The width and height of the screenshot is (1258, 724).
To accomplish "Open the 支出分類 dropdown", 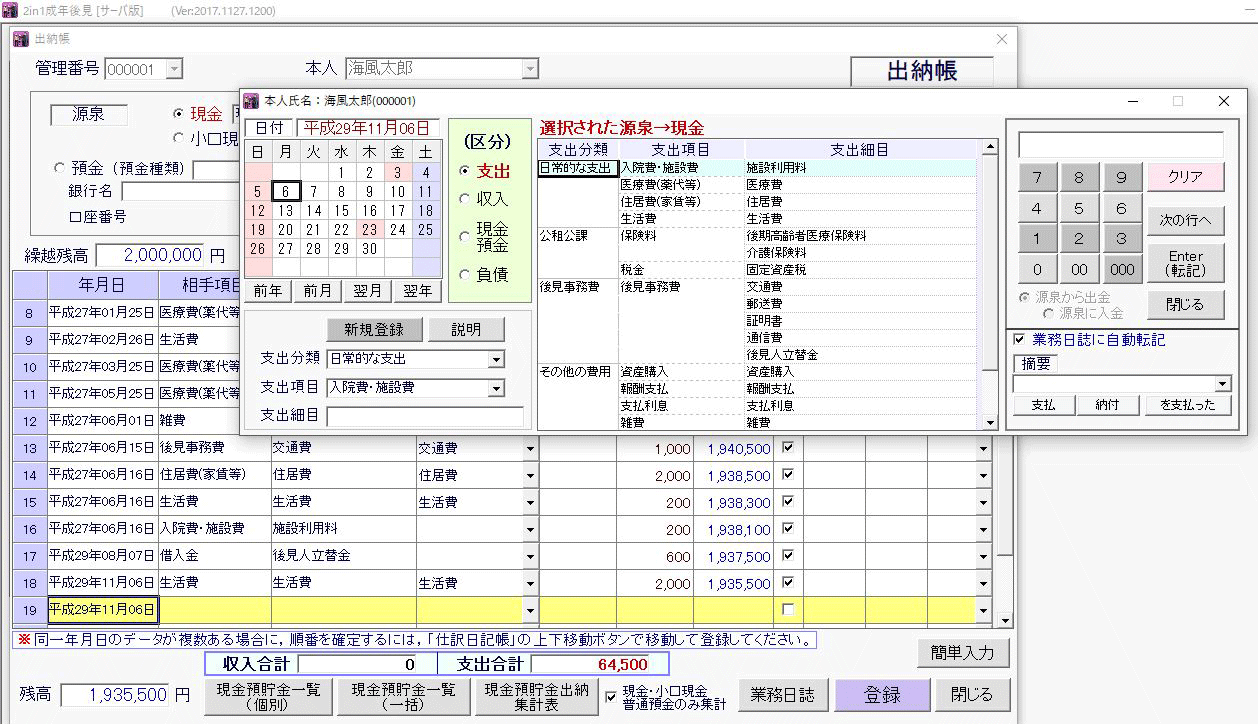I will click(496, 359).
